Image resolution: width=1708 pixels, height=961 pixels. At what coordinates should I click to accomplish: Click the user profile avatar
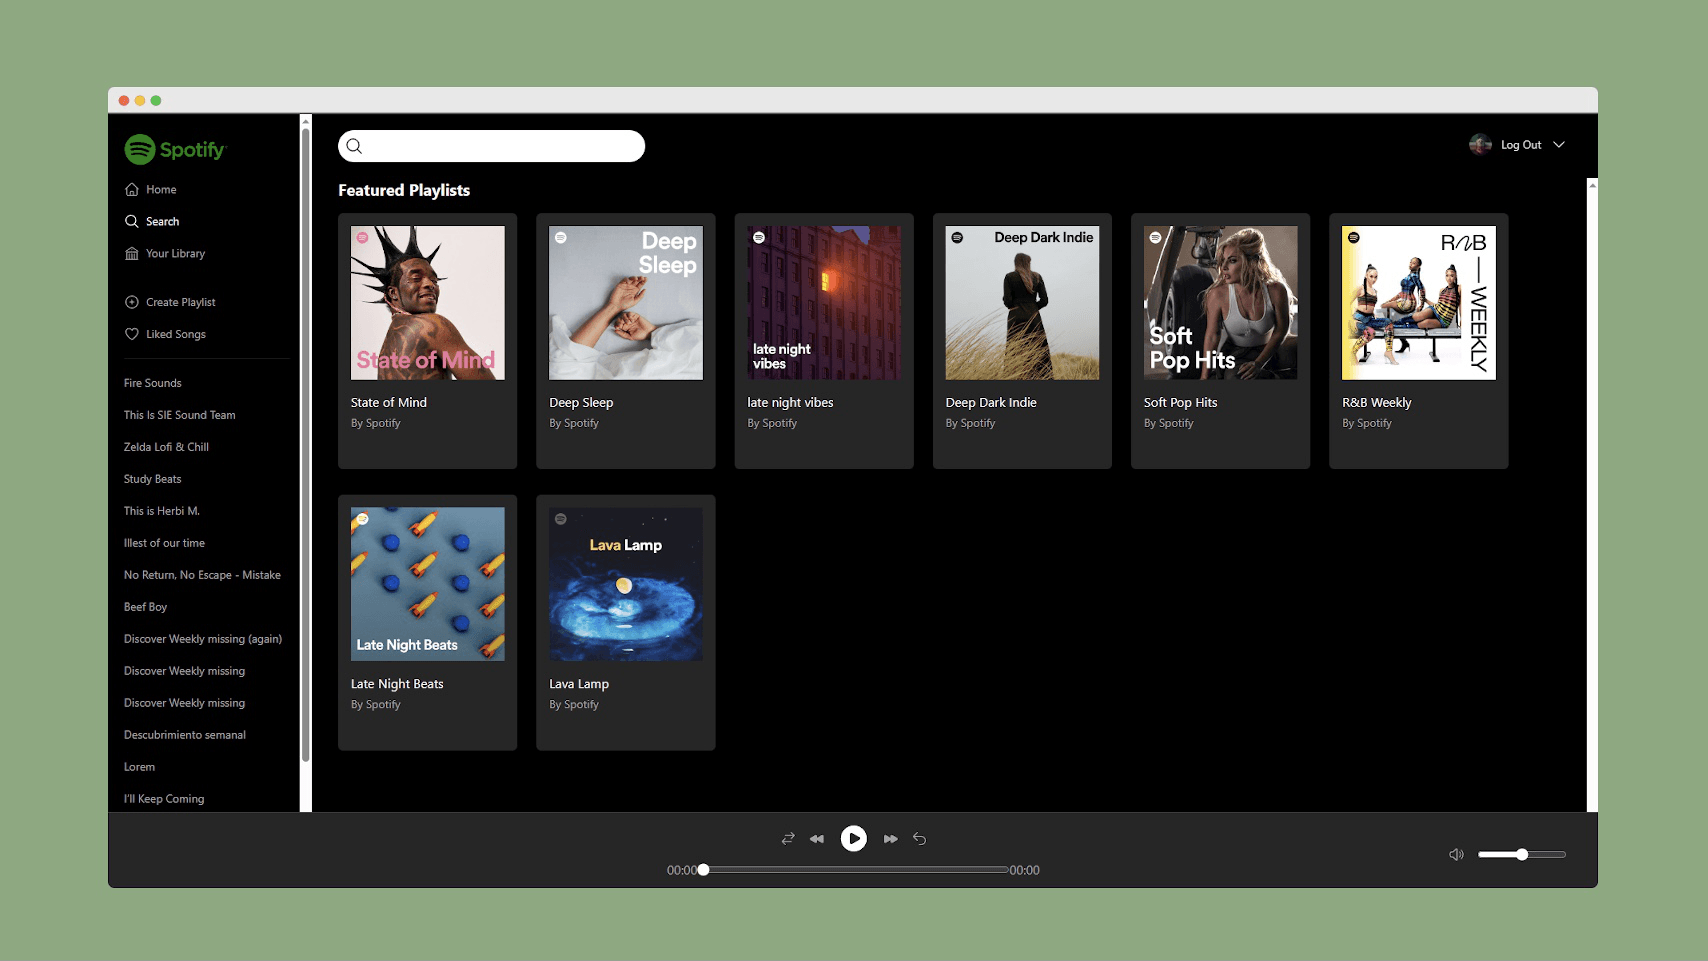tap(1480, 145)
